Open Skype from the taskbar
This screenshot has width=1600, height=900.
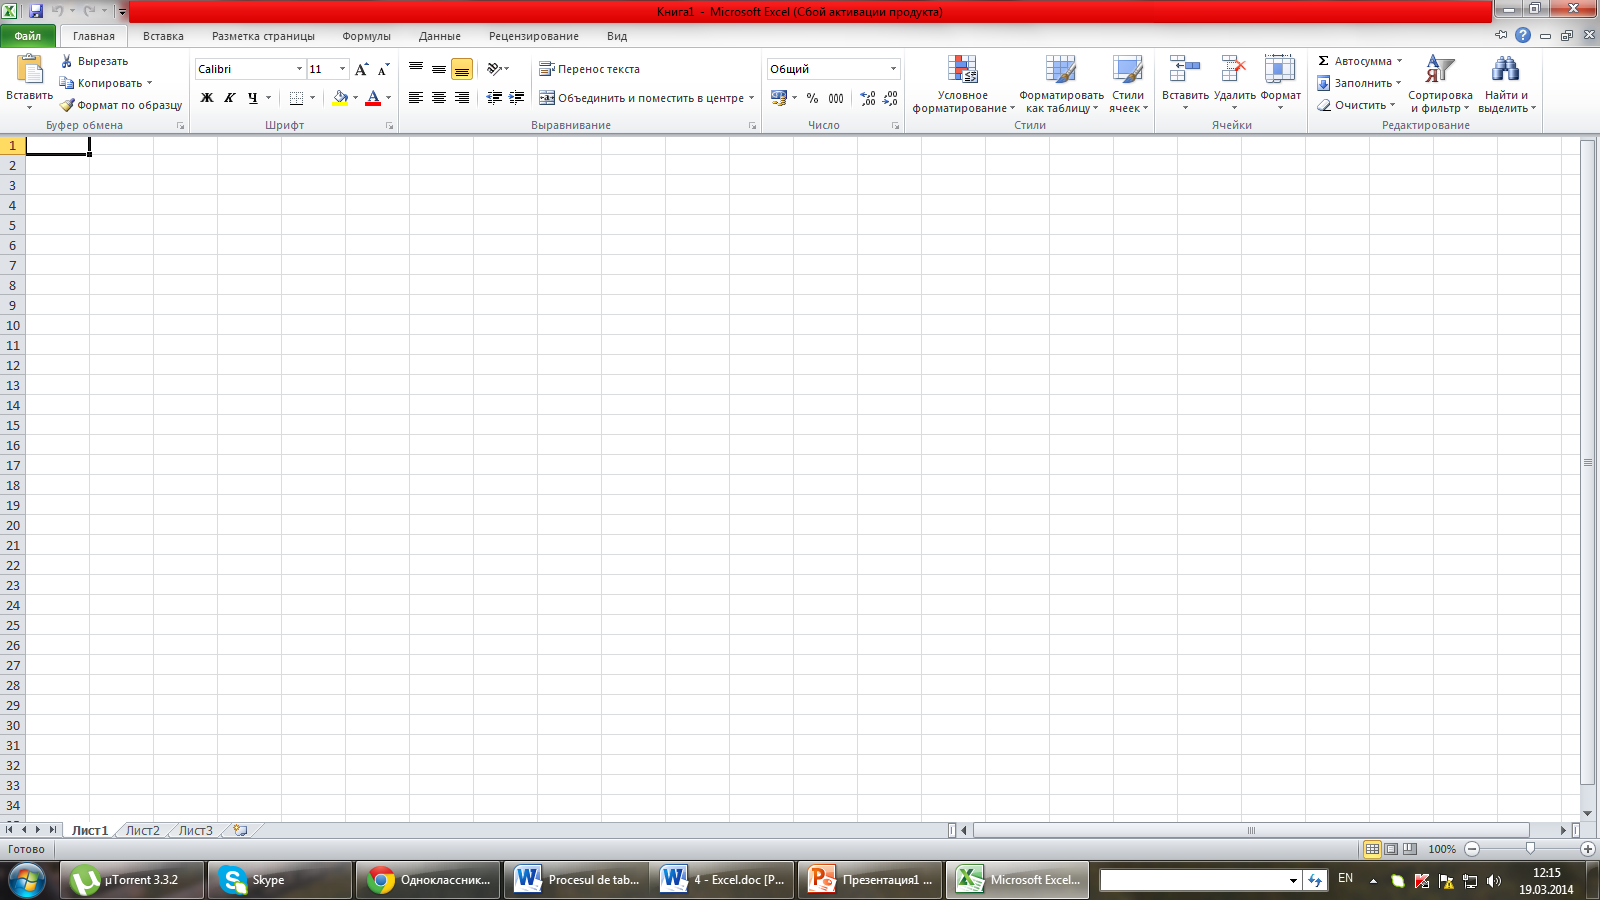click(279, 880)
